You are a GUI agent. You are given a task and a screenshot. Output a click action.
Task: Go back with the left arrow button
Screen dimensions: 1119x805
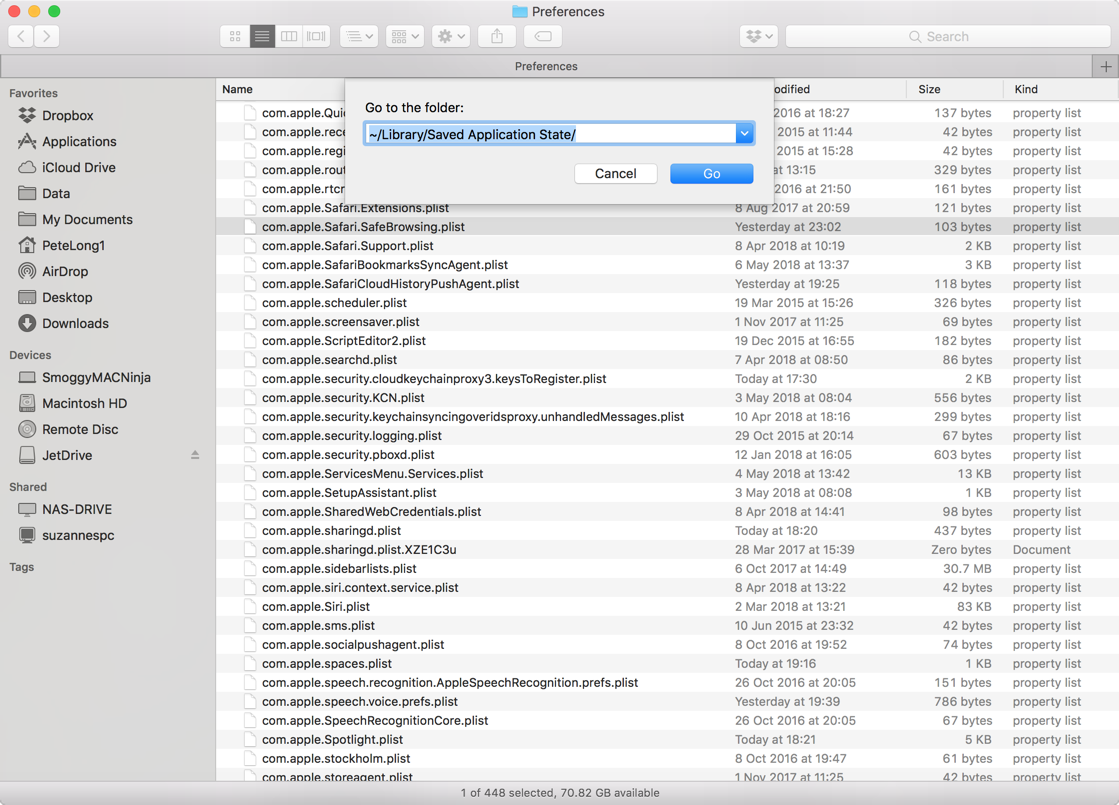coord(21,36)
